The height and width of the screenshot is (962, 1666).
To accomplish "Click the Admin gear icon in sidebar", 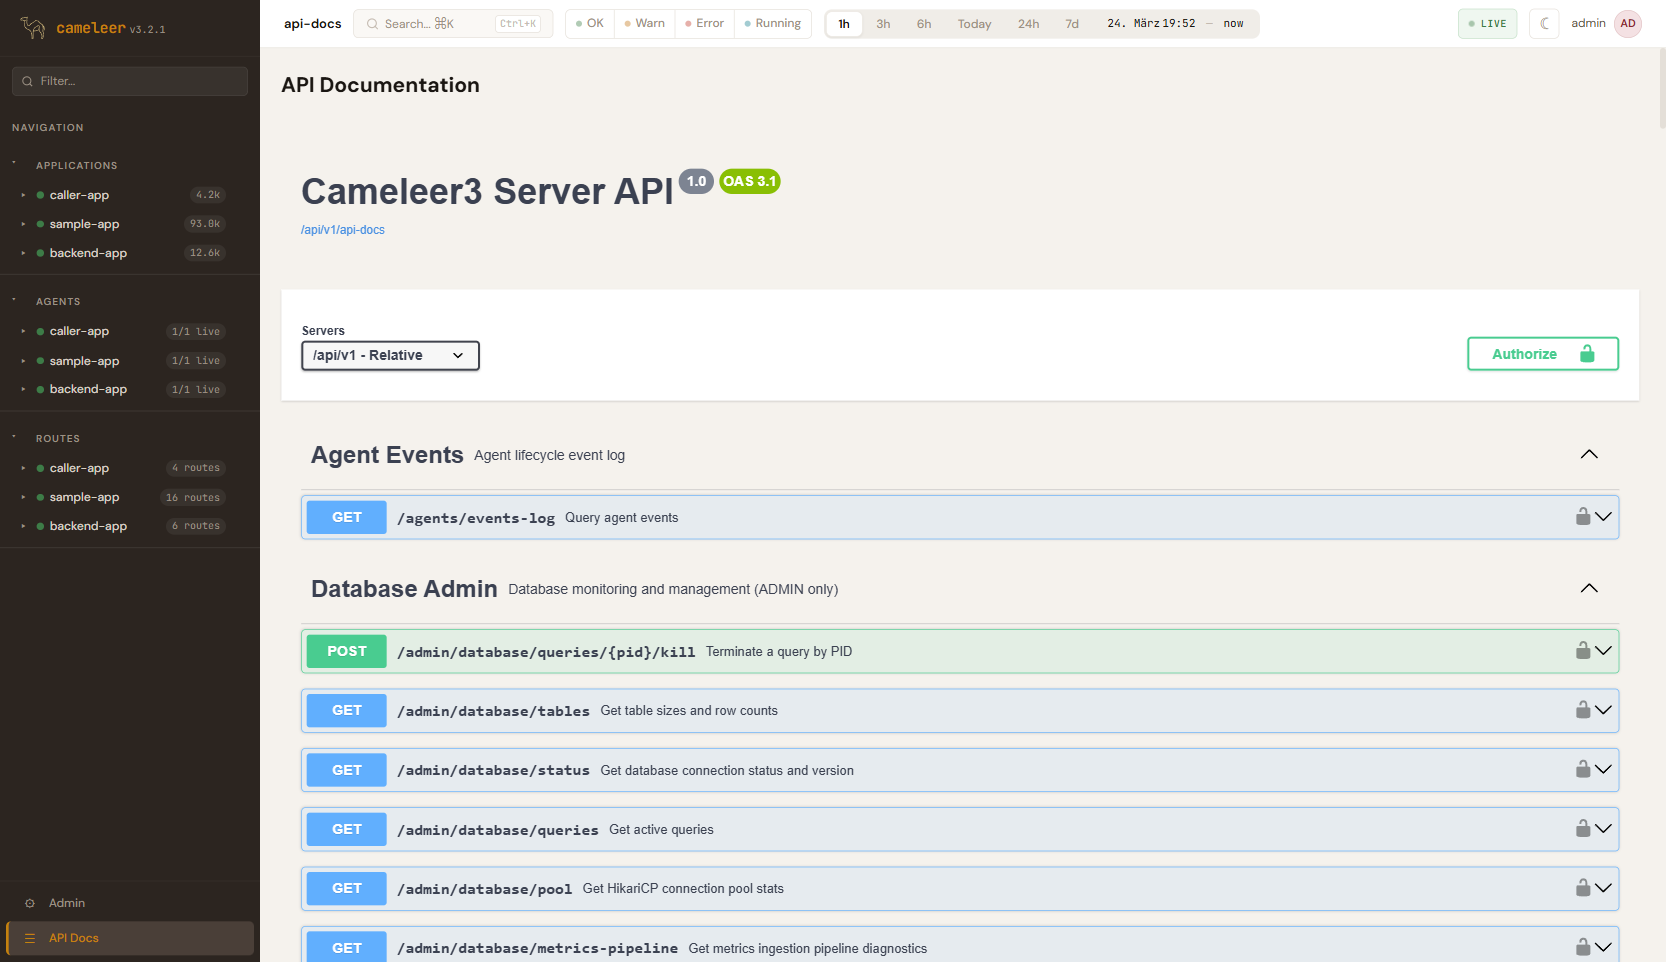I will [x=30, y=903].
